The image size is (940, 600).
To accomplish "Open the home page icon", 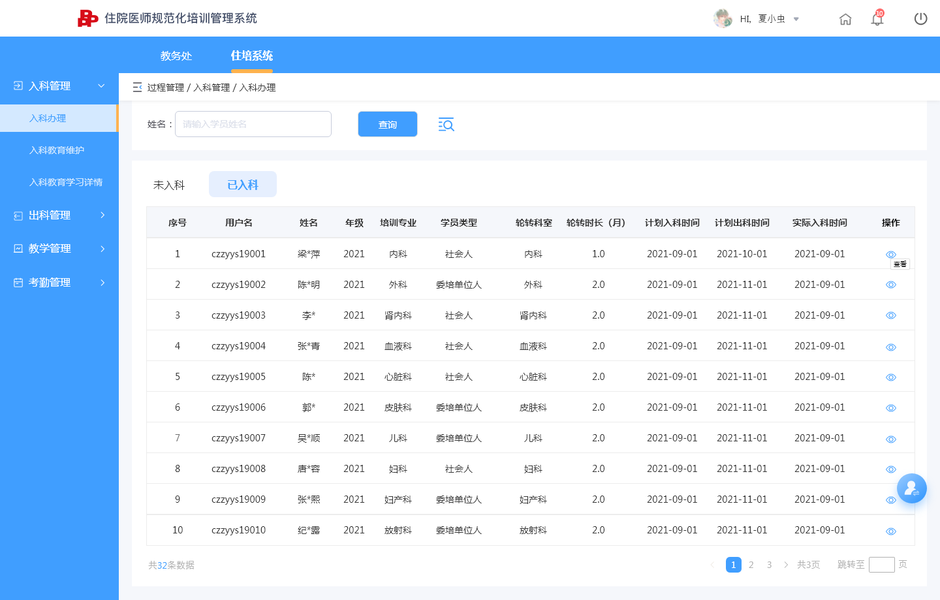I will pos(845,19).
